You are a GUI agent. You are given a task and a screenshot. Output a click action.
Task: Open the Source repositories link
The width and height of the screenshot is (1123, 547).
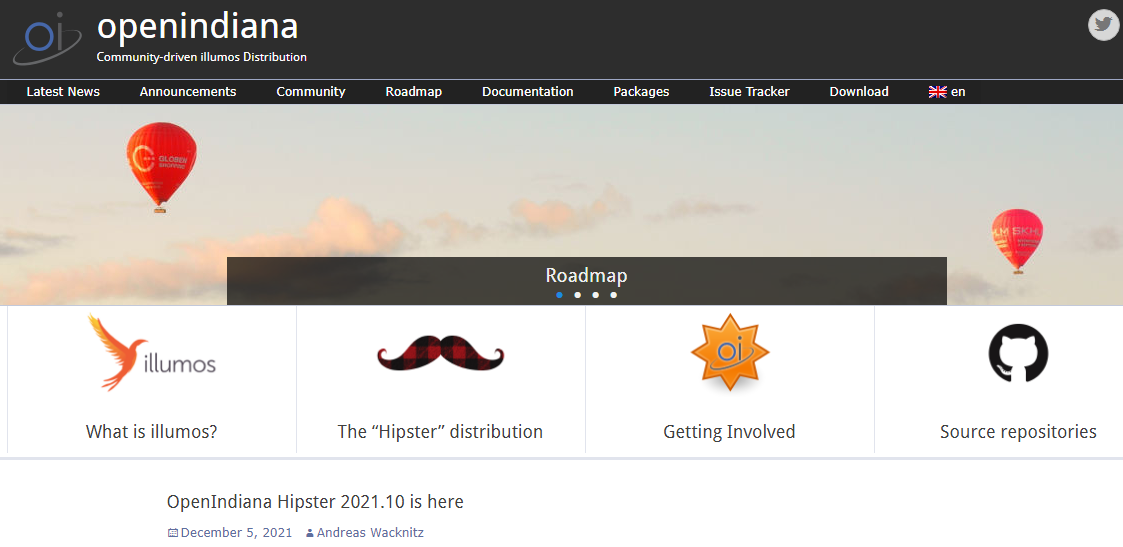(1018, 432)
